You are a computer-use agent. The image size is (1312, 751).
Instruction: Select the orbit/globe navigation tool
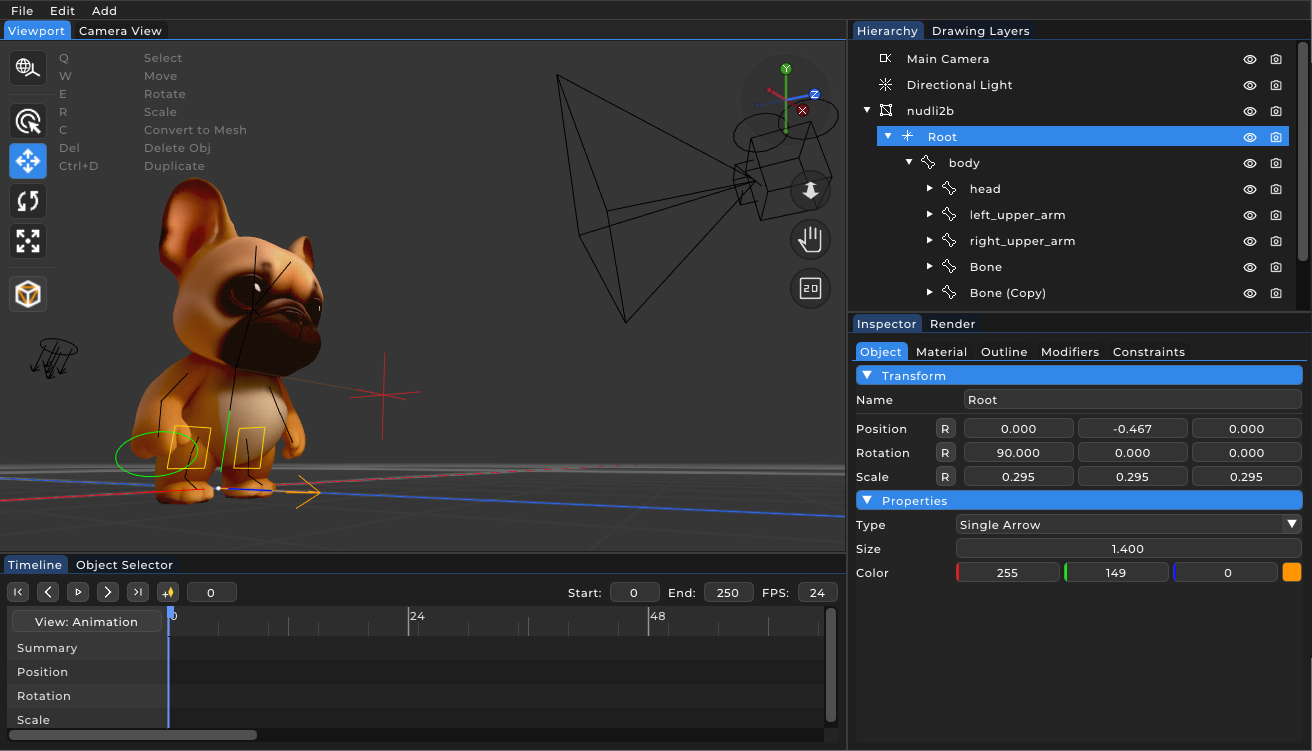coord(27,68)
